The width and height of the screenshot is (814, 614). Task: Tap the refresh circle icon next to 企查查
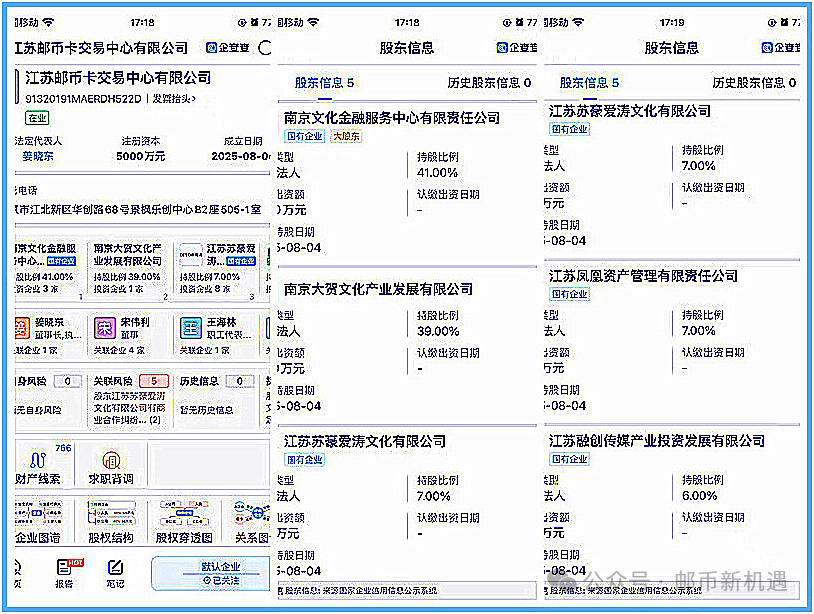tap(265, 48)
